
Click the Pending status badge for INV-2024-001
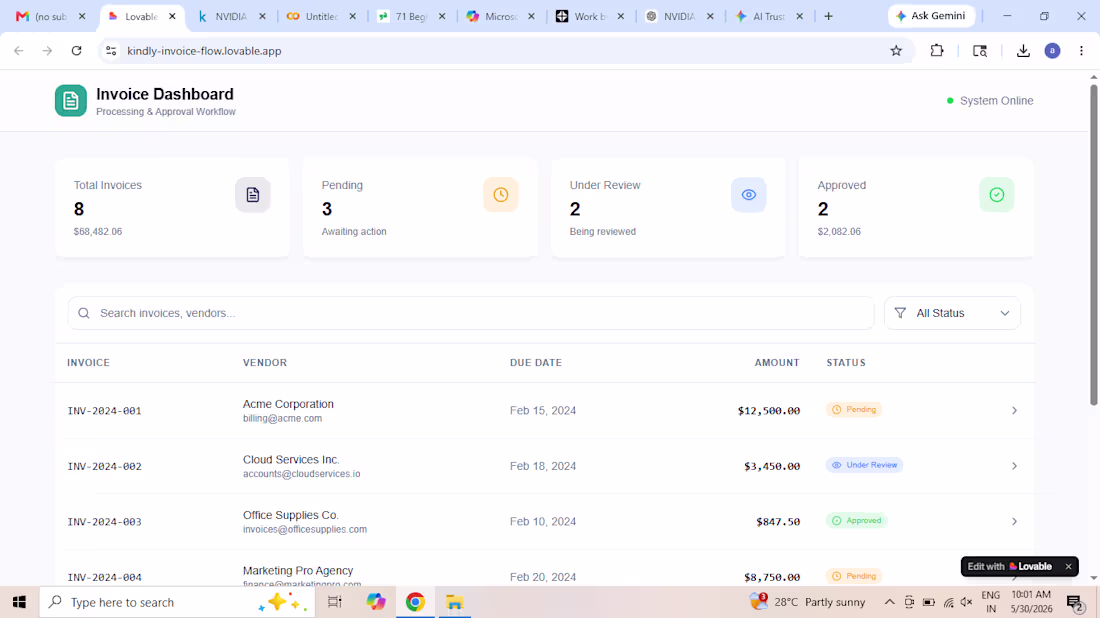tap(854, 410)
